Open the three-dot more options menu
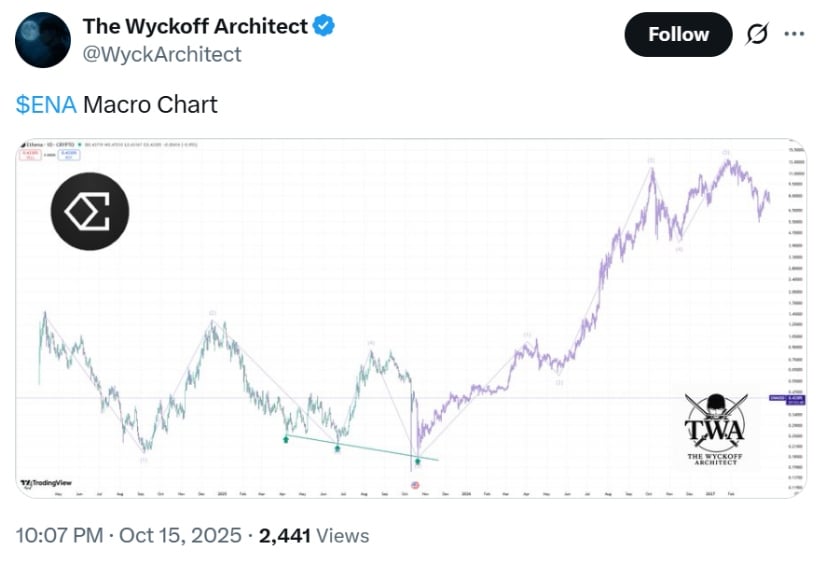 pyautogui.click(x=794, y=35)
